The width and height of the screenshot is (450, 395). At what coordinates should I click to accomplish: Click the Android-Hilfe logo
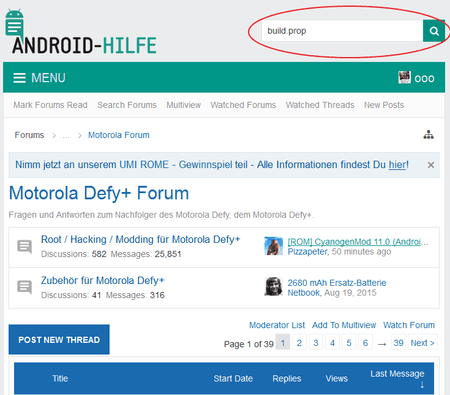(81, 32)
